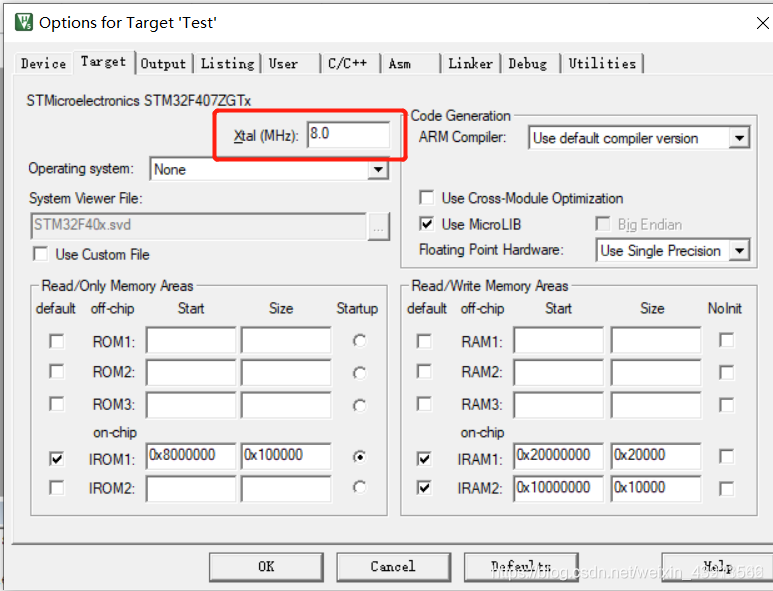The width and height of the screenshot is (773, 591).
Task: Expand the Operating system dropdown
Action: [x=378, y=170]
